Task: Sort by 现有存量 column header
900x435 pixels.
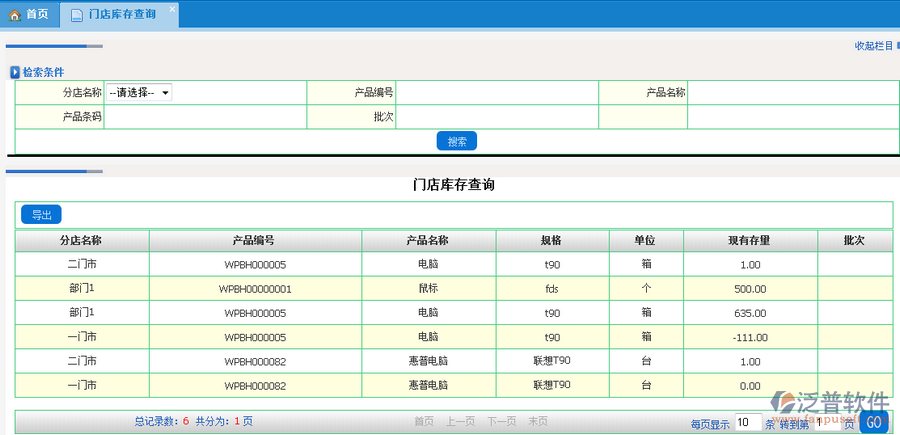Action: [749, 241]
